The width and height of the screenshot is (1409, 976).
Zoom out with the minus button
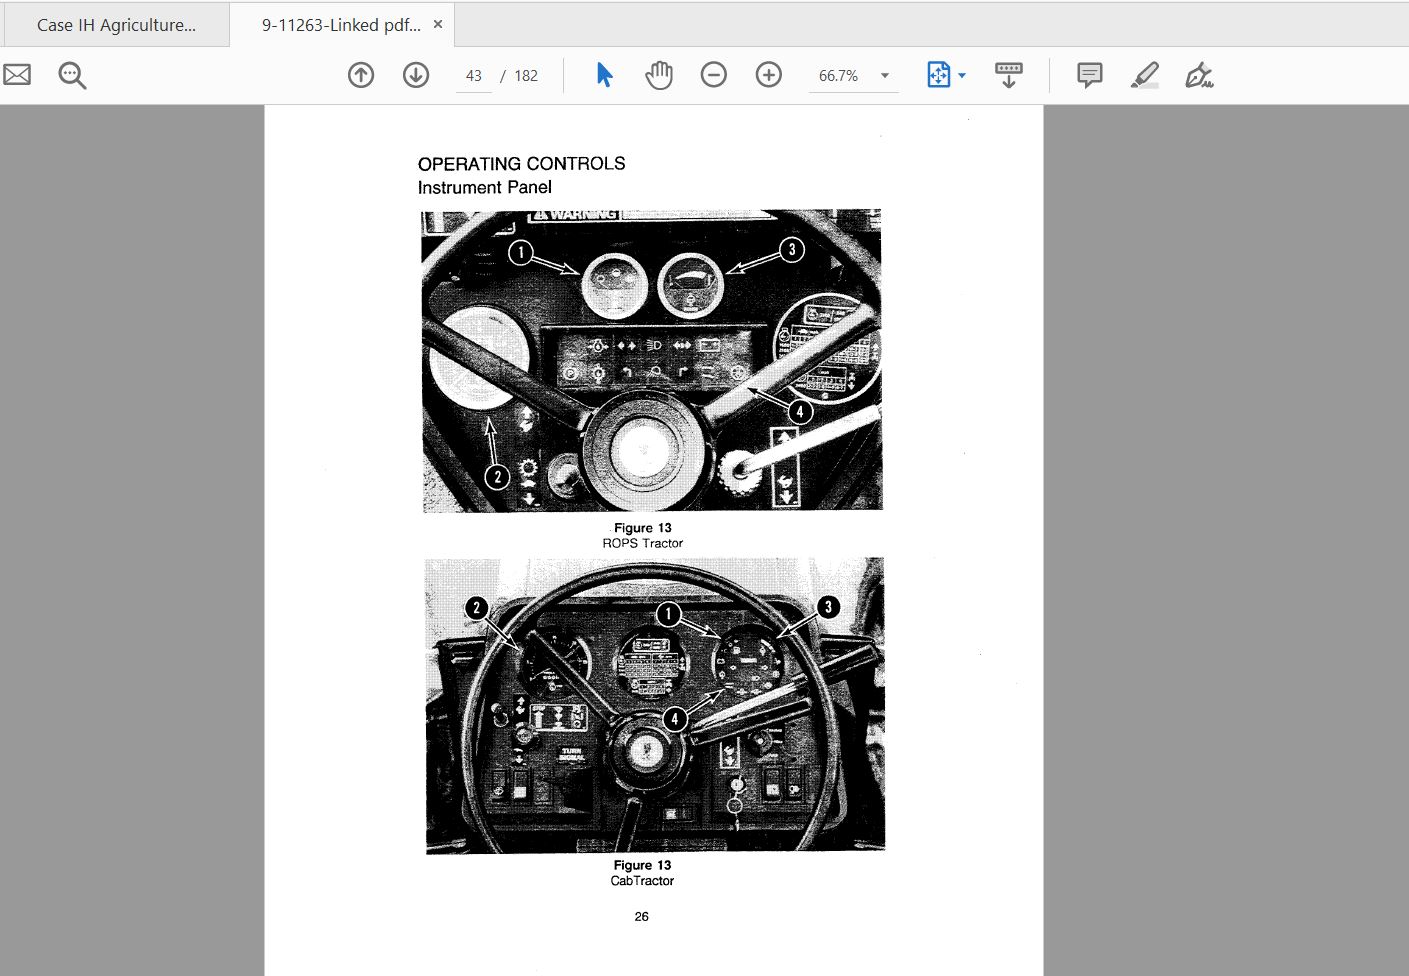[714, 75]
